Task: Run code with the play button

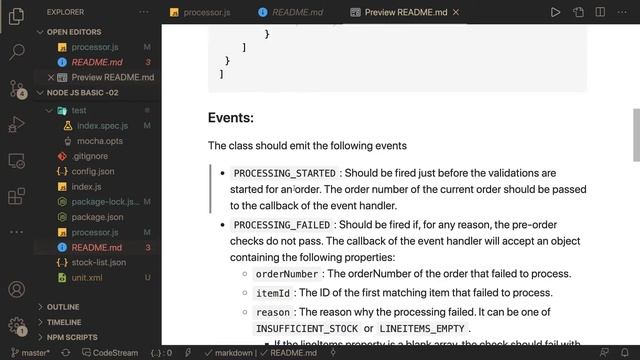Action: (555, 12)
